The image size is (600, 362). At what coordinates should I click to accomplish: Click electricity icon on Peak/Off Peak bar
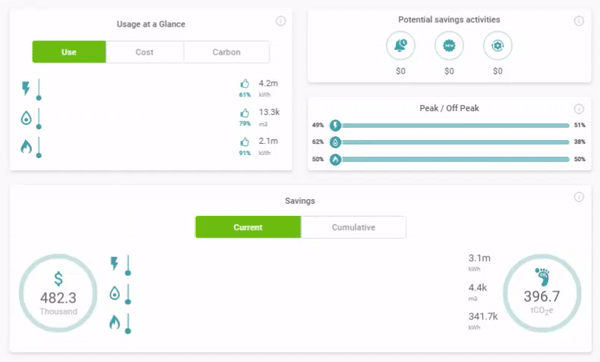coord(335,125)
